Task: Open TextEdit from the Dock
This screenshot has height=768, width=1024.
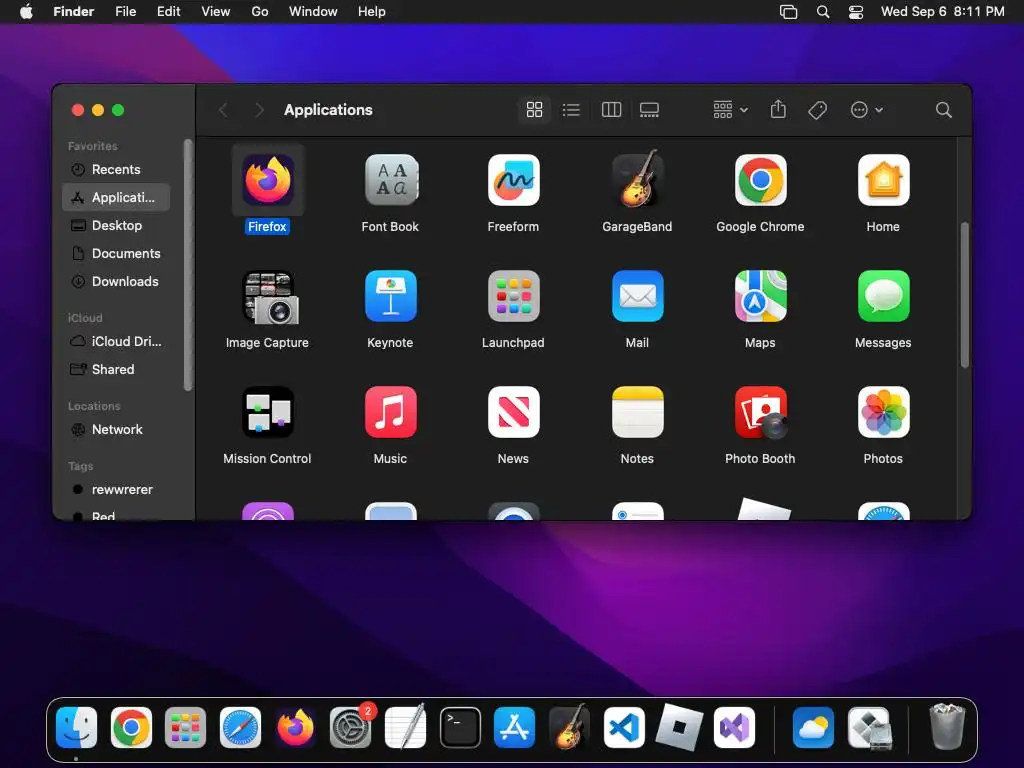Action: (406, 726)
